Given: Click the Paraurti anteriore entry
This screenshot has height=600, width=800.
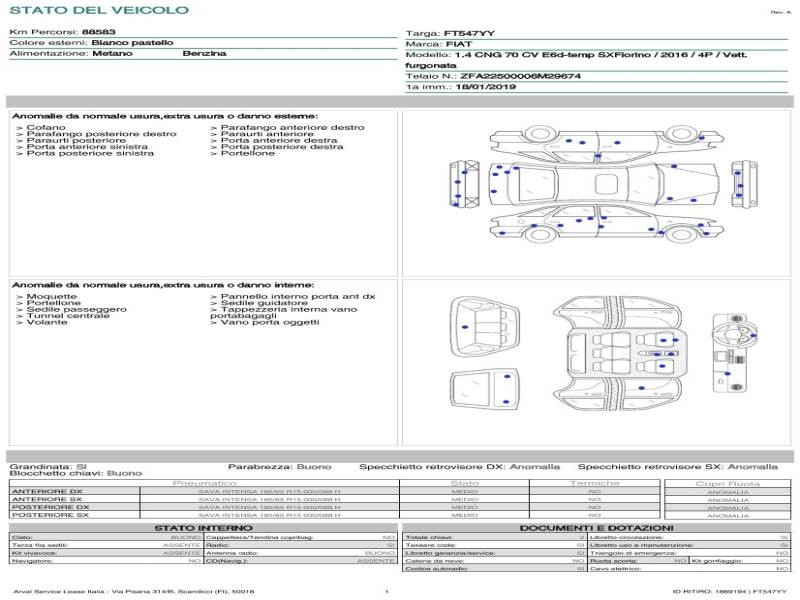Looking at the screenshot, I should 262,134.
